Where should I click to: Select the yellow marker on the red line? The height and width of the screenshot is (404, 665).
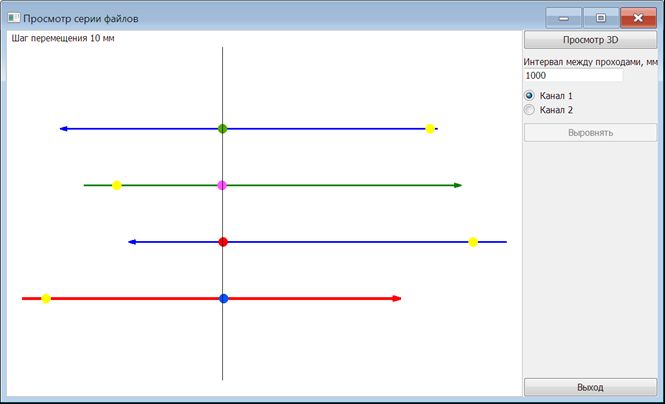46,298
